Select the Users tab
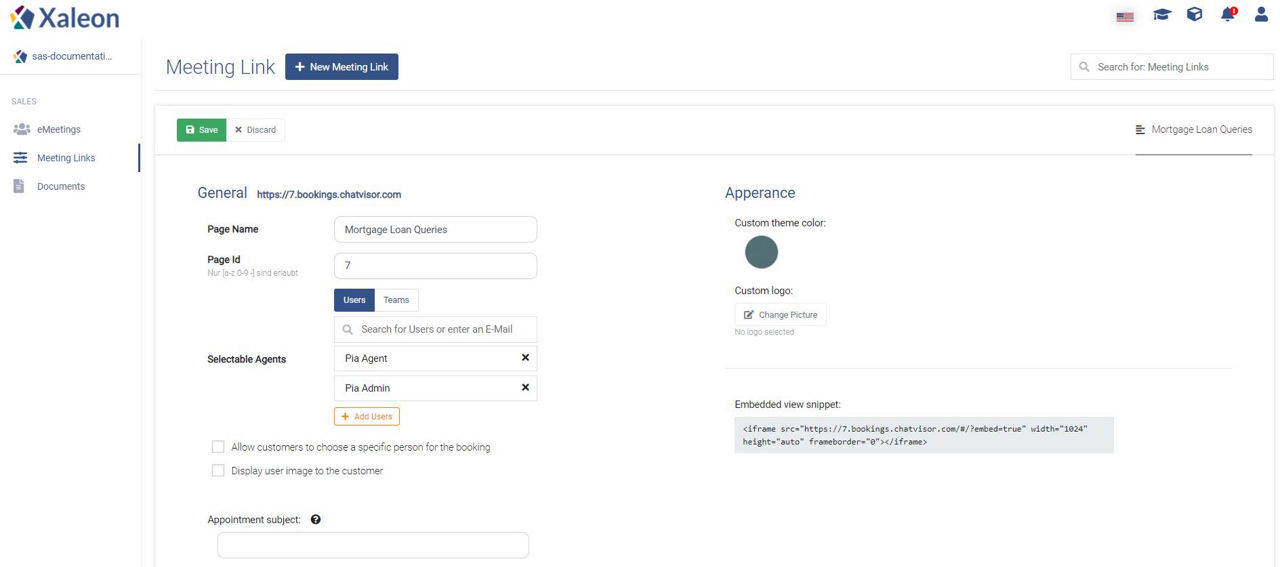The height and width of the screenshot is (567, 1280). (354, 300)
